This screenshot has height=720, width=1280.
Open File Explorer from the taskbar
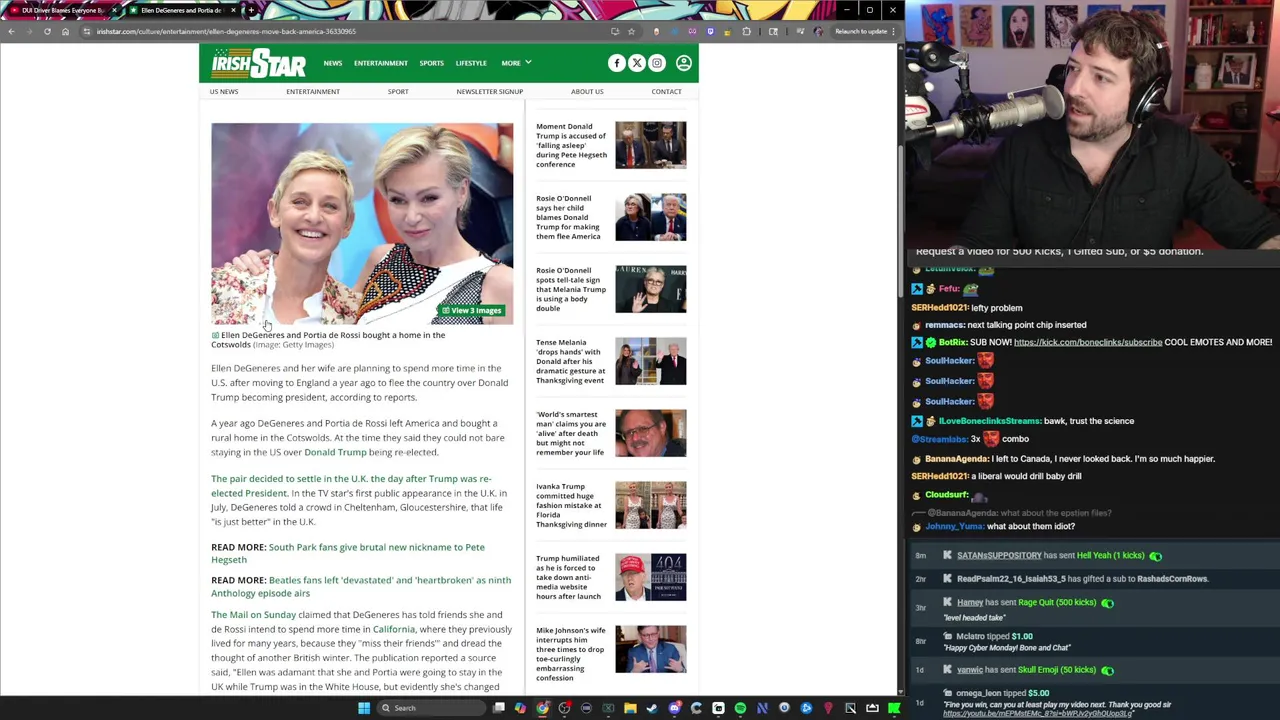(630, 708)
